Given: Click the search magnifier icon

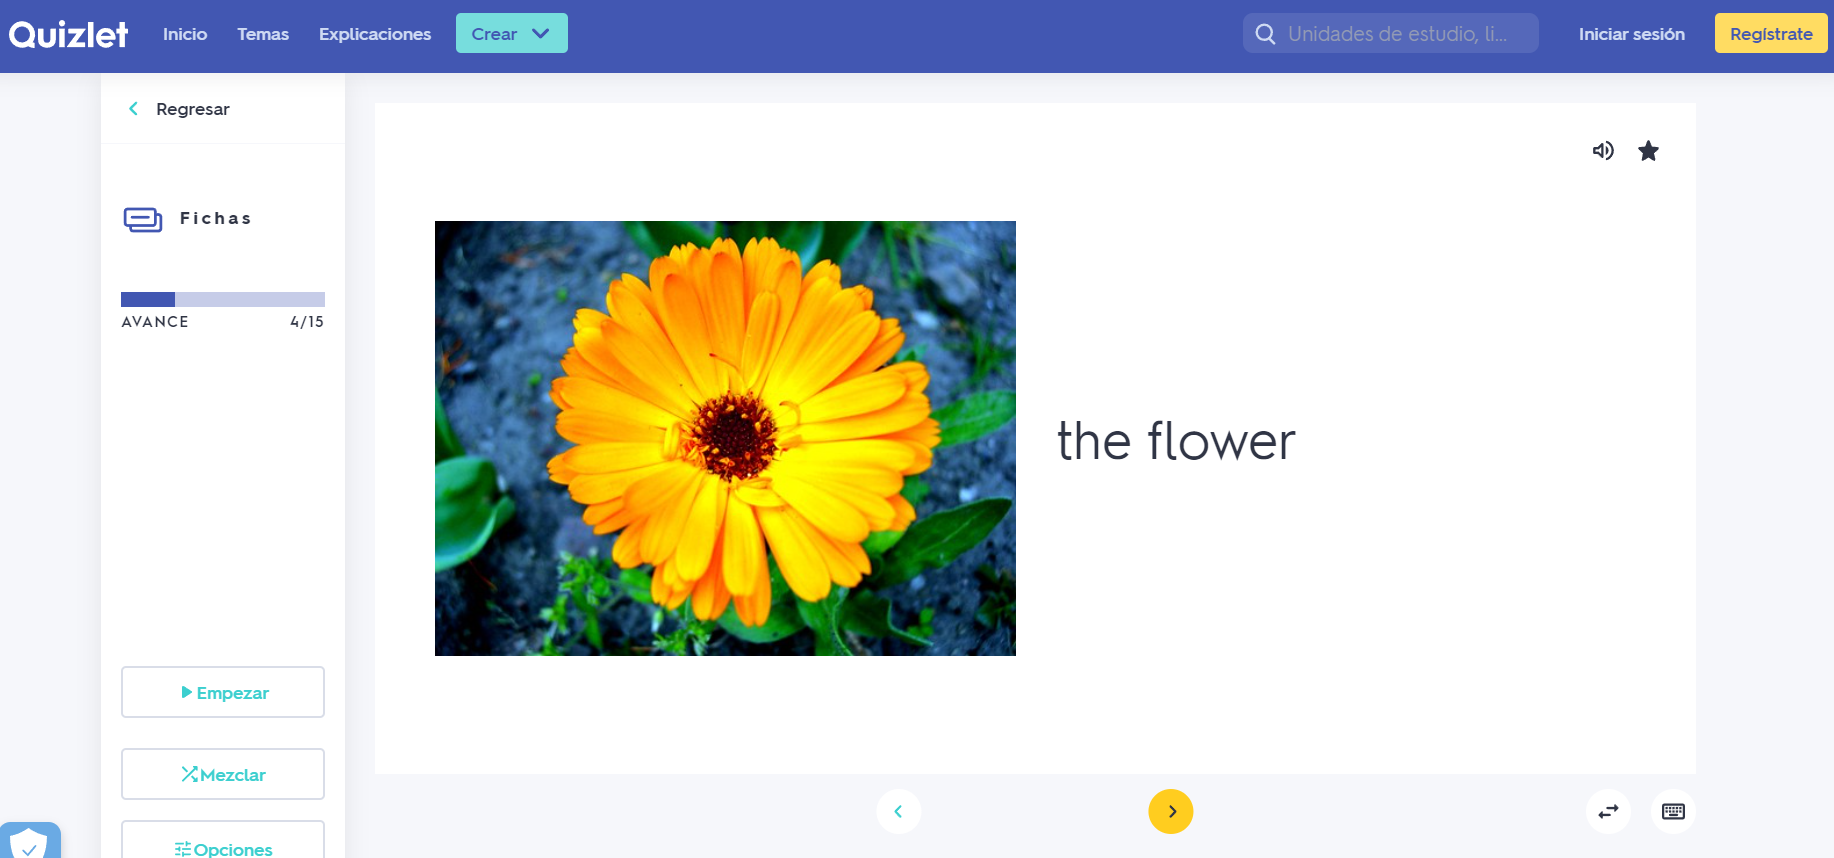Looking at the screenshot, I should click(x=1265, y=34).
